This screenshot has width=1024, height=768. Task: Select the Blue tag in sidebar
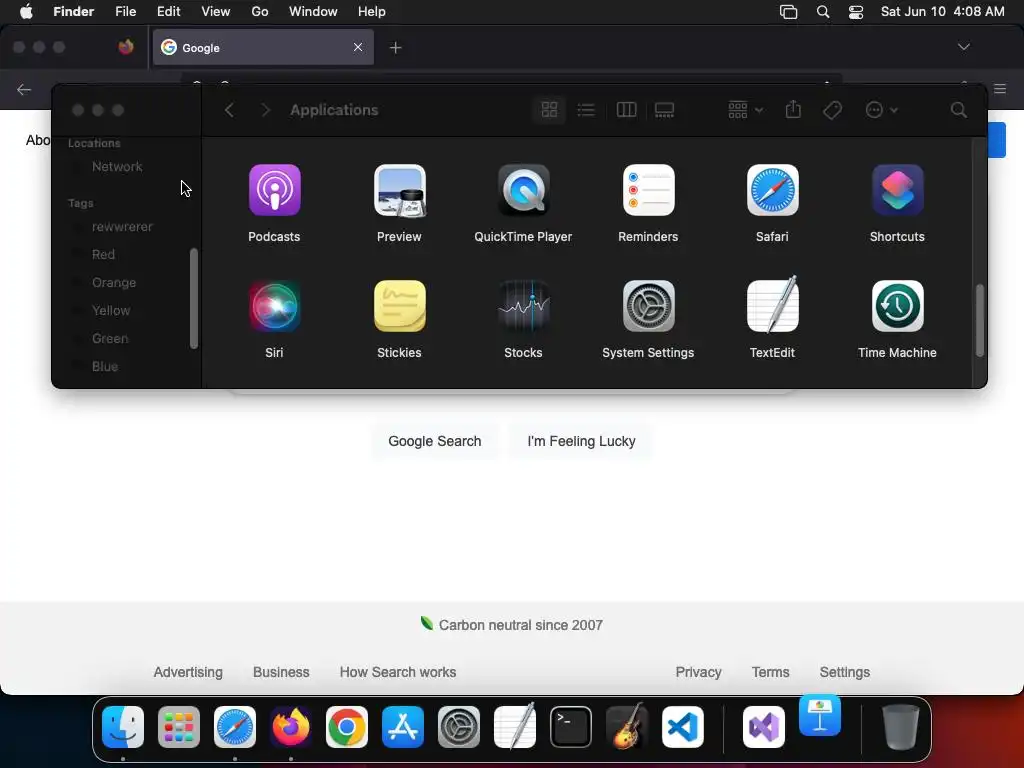coord(104,366)
